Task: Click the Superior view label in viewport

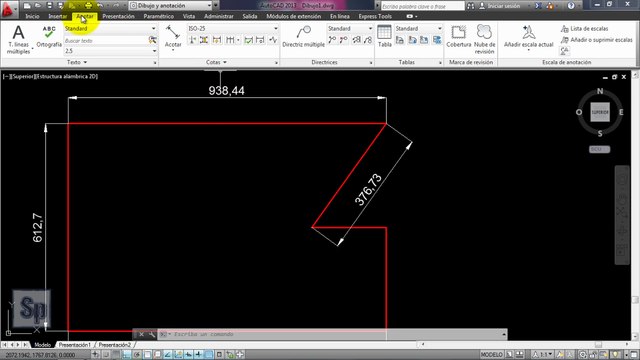Action: (23, 76)
